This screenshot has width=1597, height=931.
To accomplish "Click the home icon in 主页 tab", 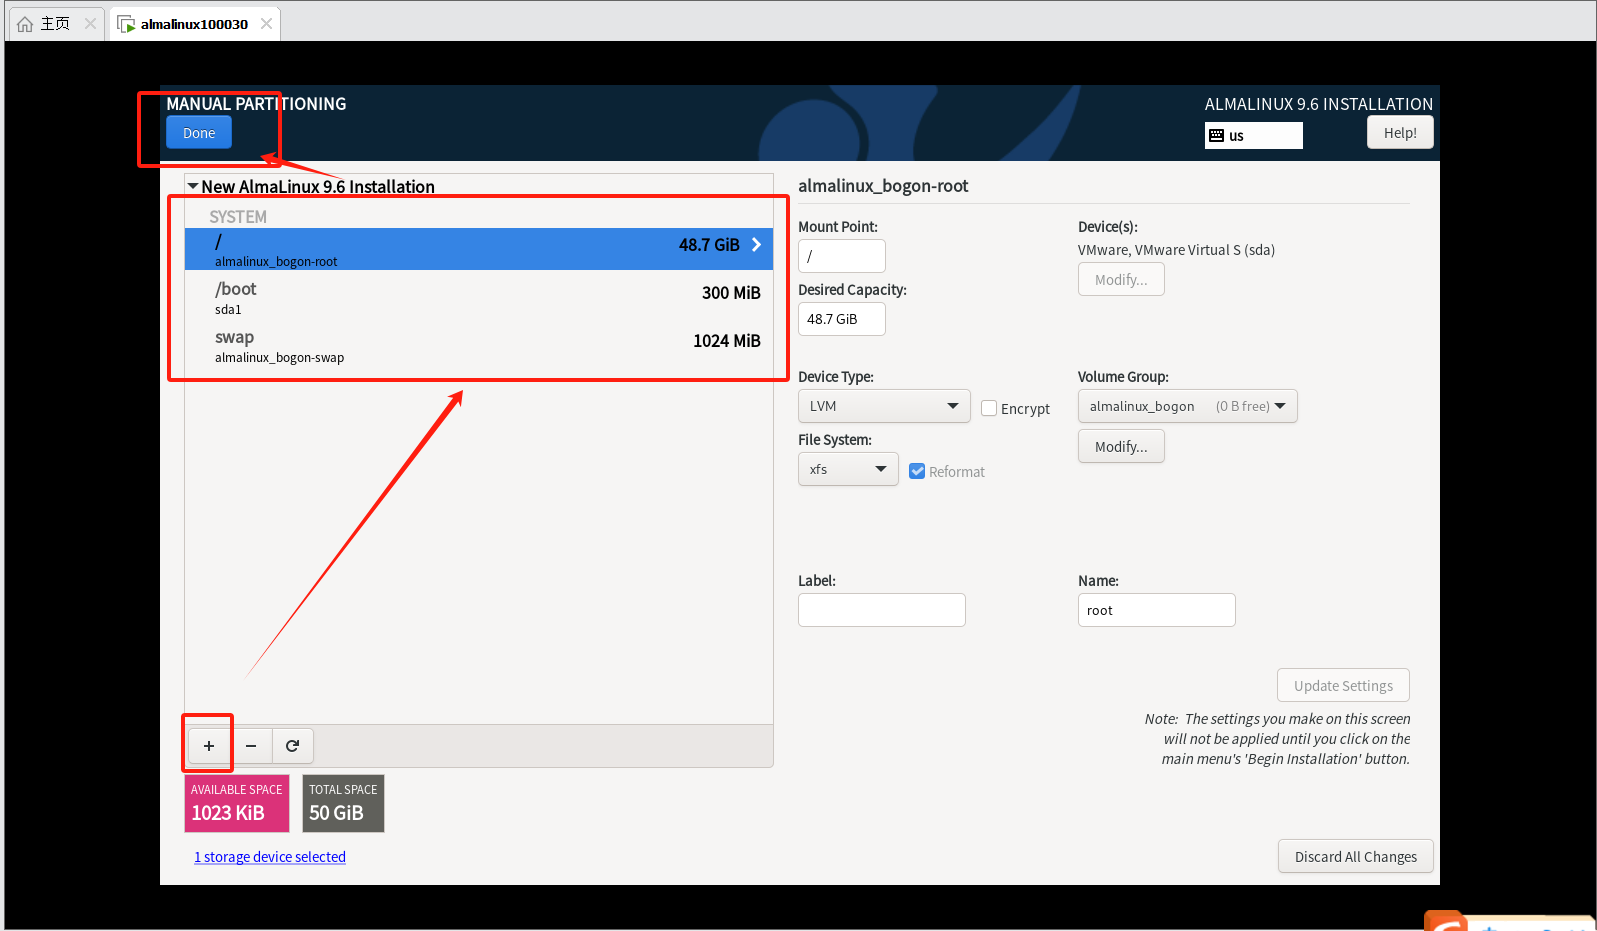I will click(x=25, y=24).
